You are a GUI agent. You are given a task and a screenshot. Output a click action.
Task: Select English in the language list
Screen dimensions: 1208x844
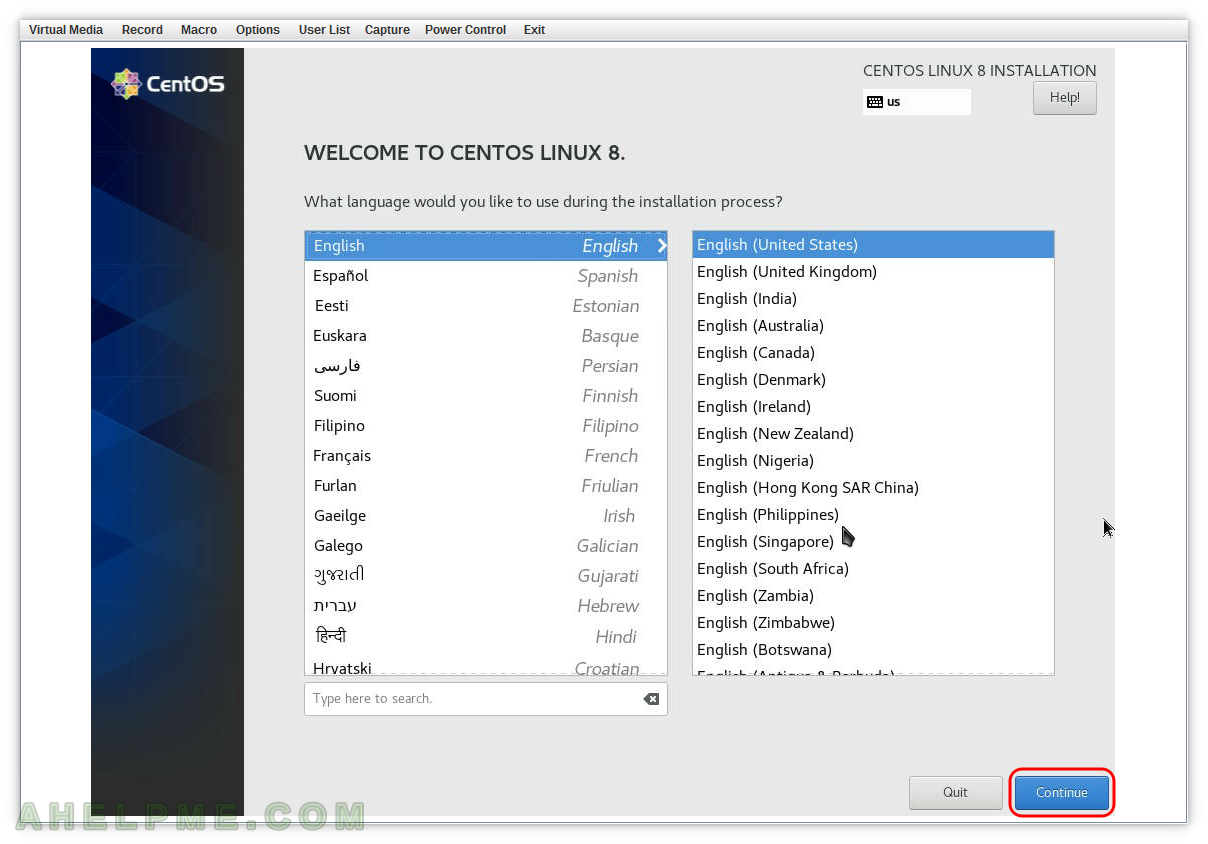(x=486, y=246)
